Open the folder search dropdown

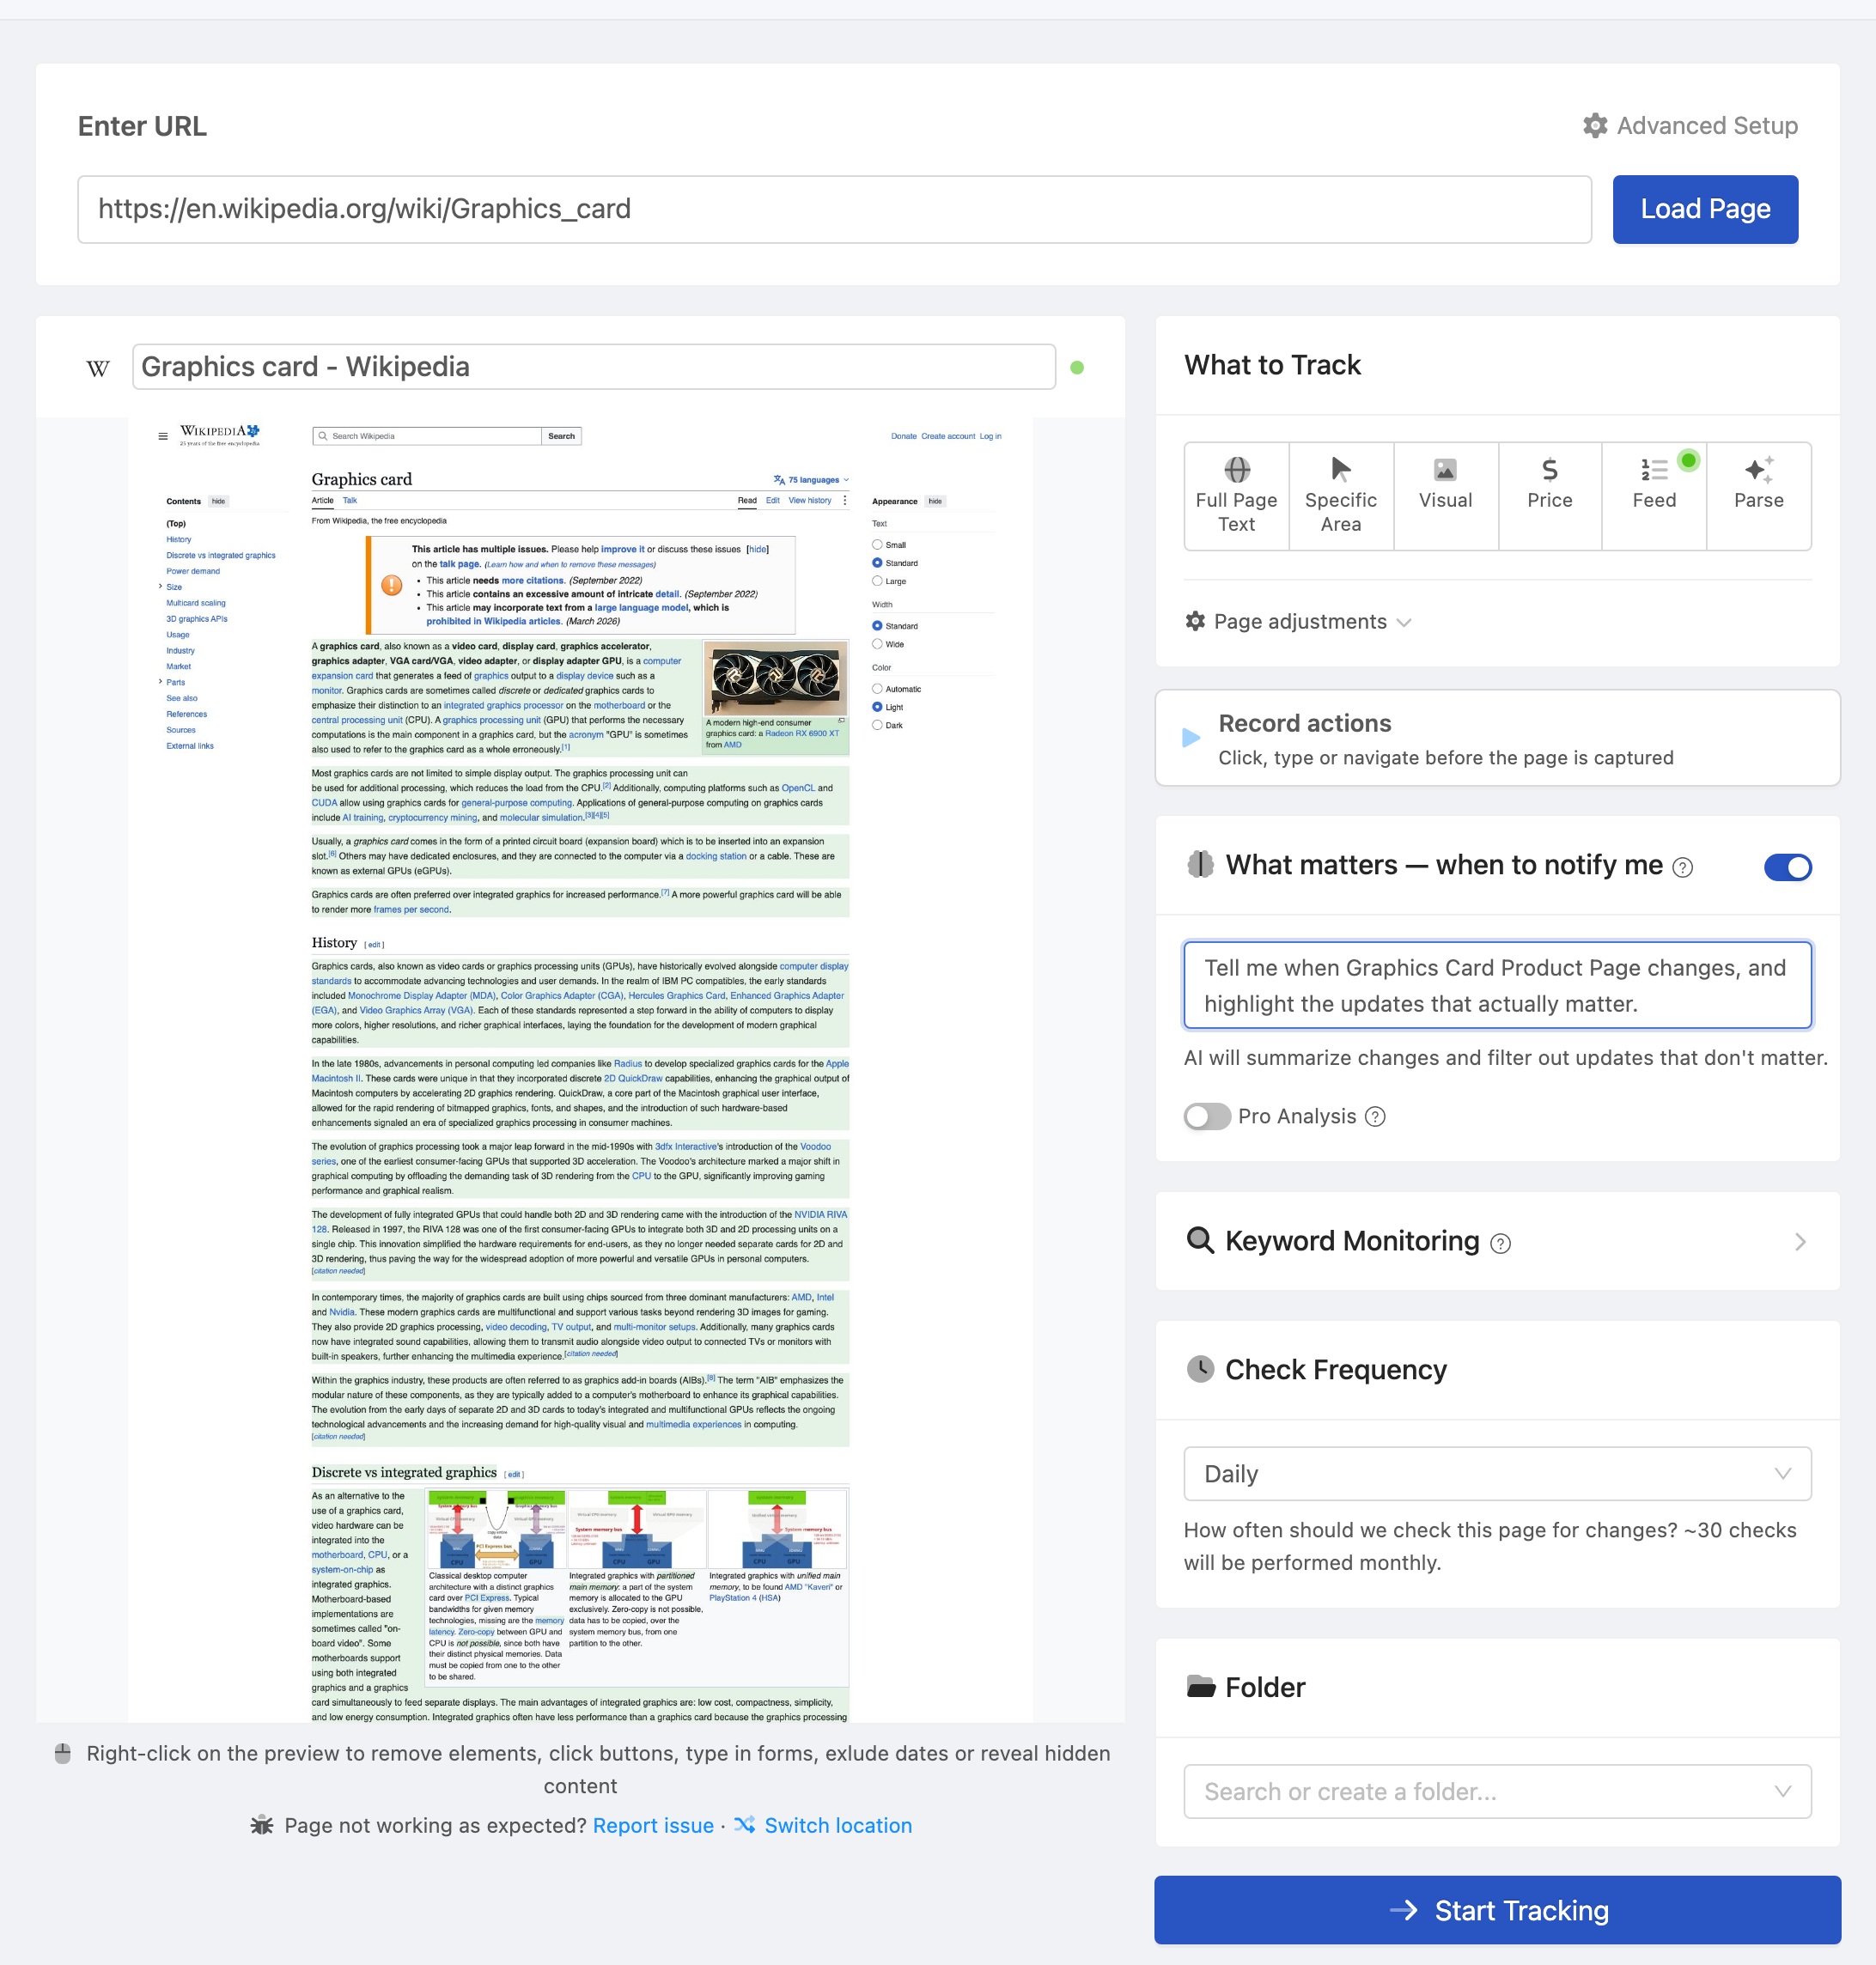[x=1497, y=1791]
